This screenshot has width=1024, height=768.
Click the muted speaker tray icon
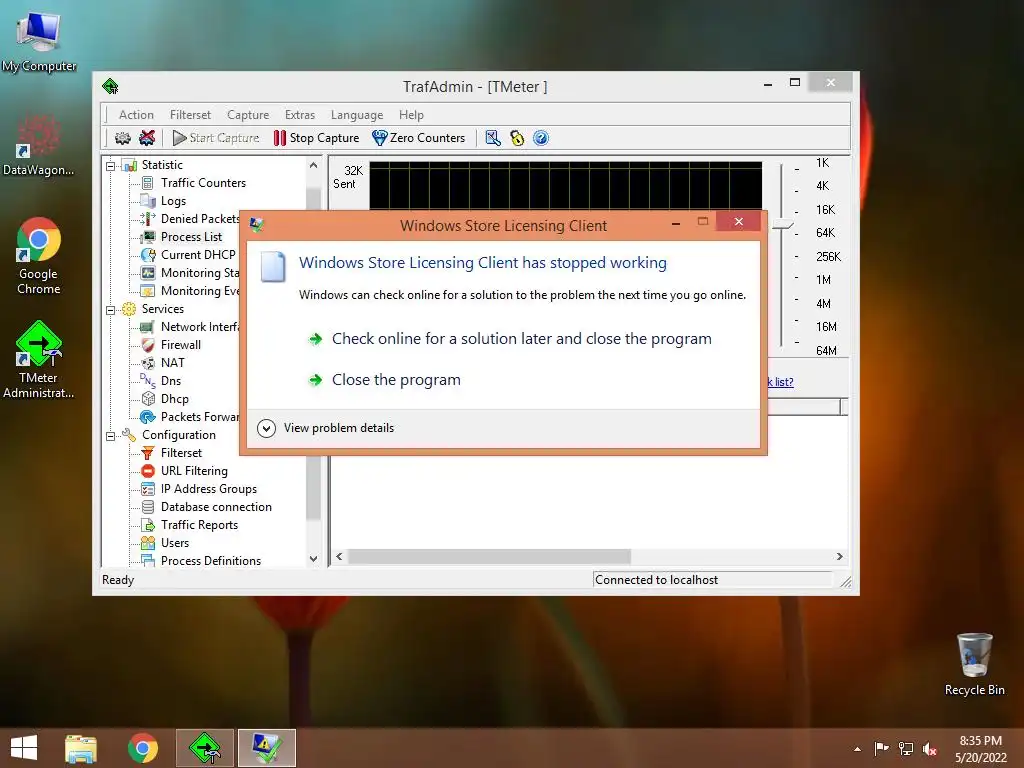click(930, 749)
